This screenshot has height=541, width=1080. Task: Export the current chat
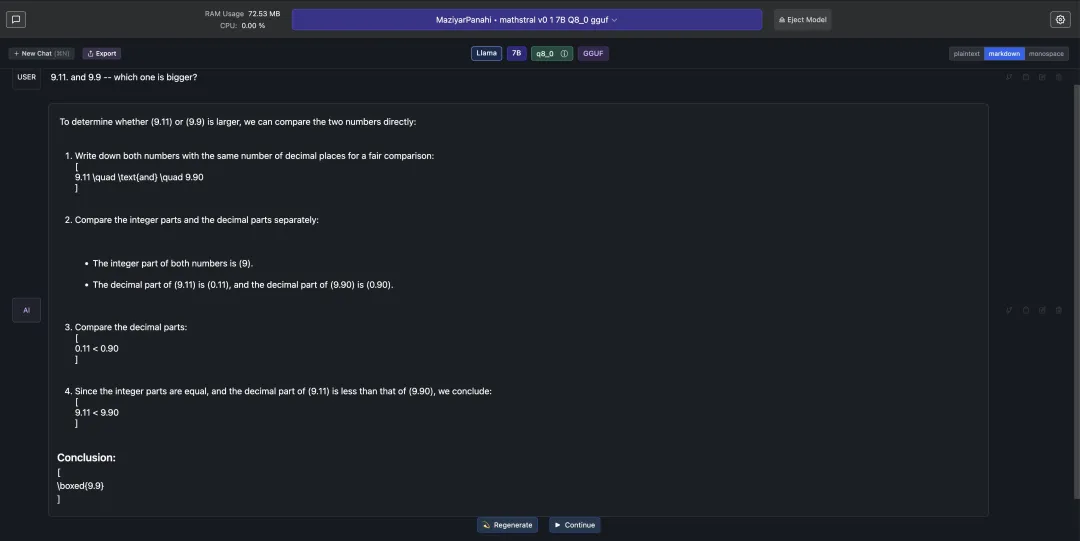[102, 53]
